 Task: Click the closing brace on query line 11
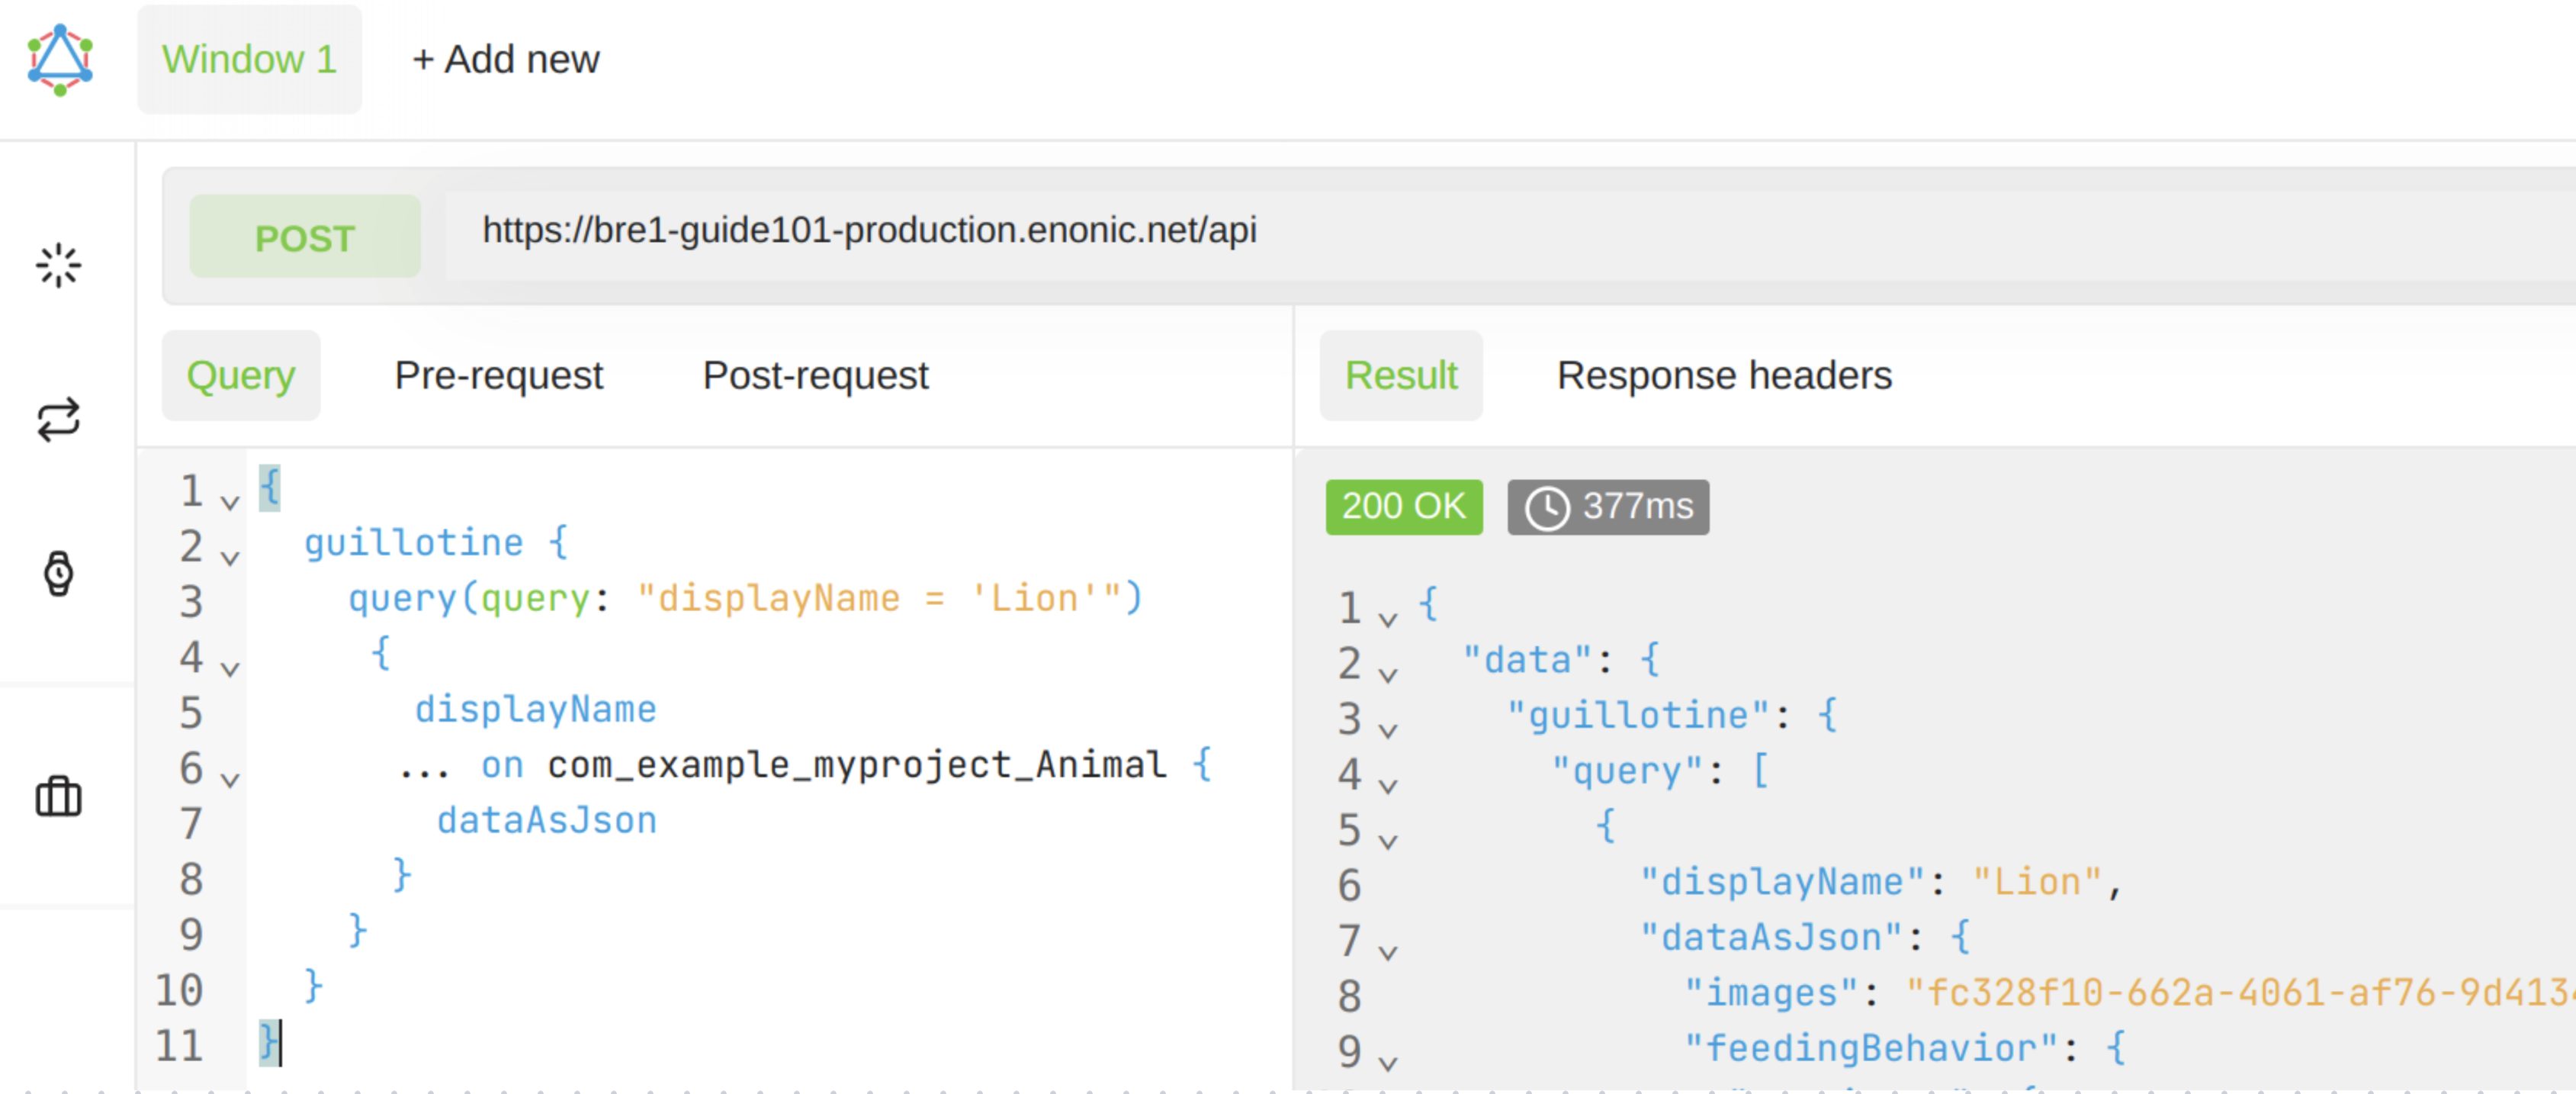269,1042
